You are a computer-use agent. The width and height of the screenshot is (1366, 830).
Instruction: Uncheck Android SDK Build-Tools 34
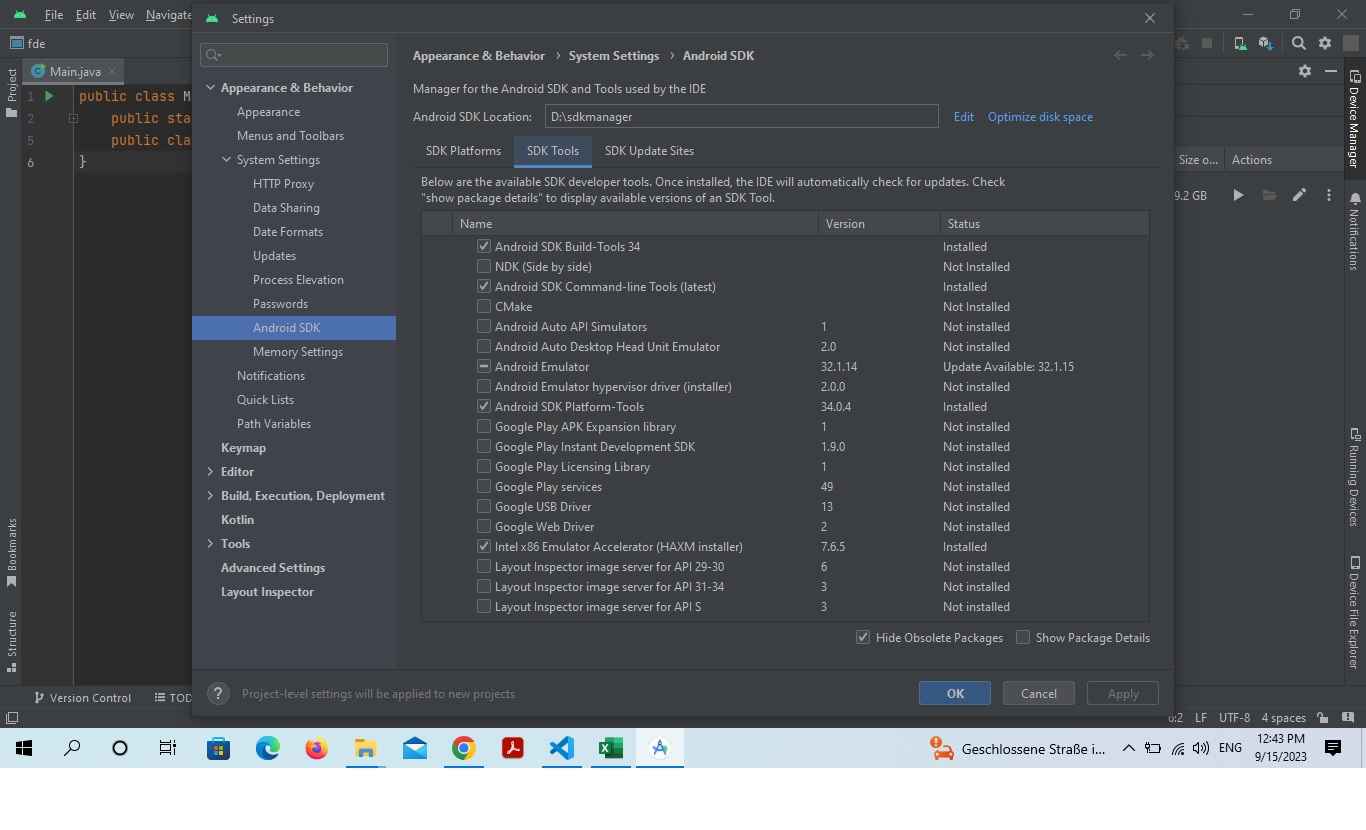click(x=484, y=246)
